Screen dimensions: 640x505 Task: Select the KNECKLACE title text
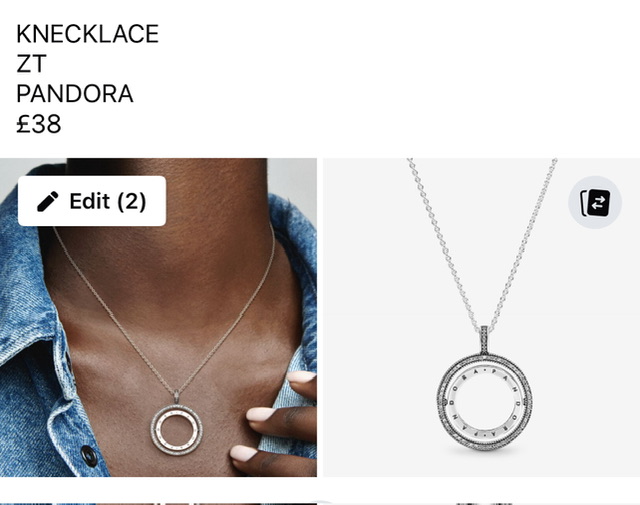[87, 34]
